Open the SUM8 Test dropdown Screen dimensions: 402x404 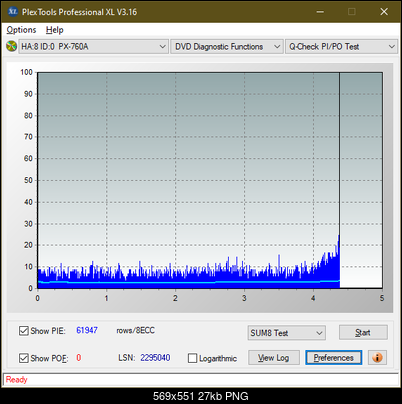click(287, 333)
